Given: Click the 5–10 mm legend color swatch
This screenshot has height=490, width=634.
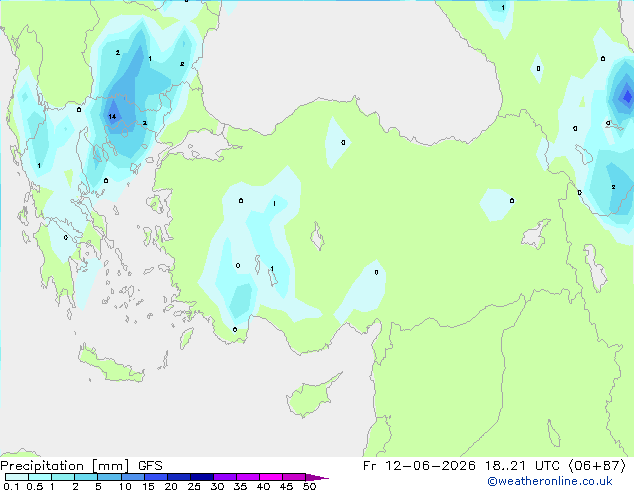Looking at the screenshot, I should (x=110, y=477).
